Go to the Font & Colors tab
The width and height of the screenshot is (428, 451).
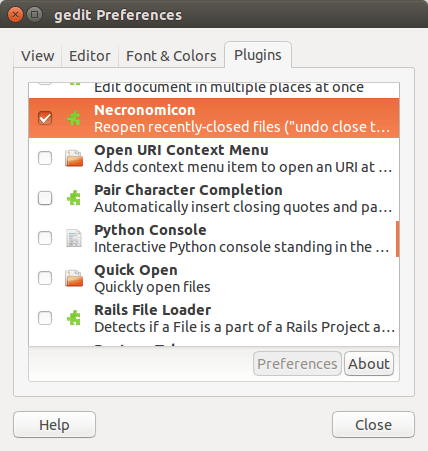(171, 56)
